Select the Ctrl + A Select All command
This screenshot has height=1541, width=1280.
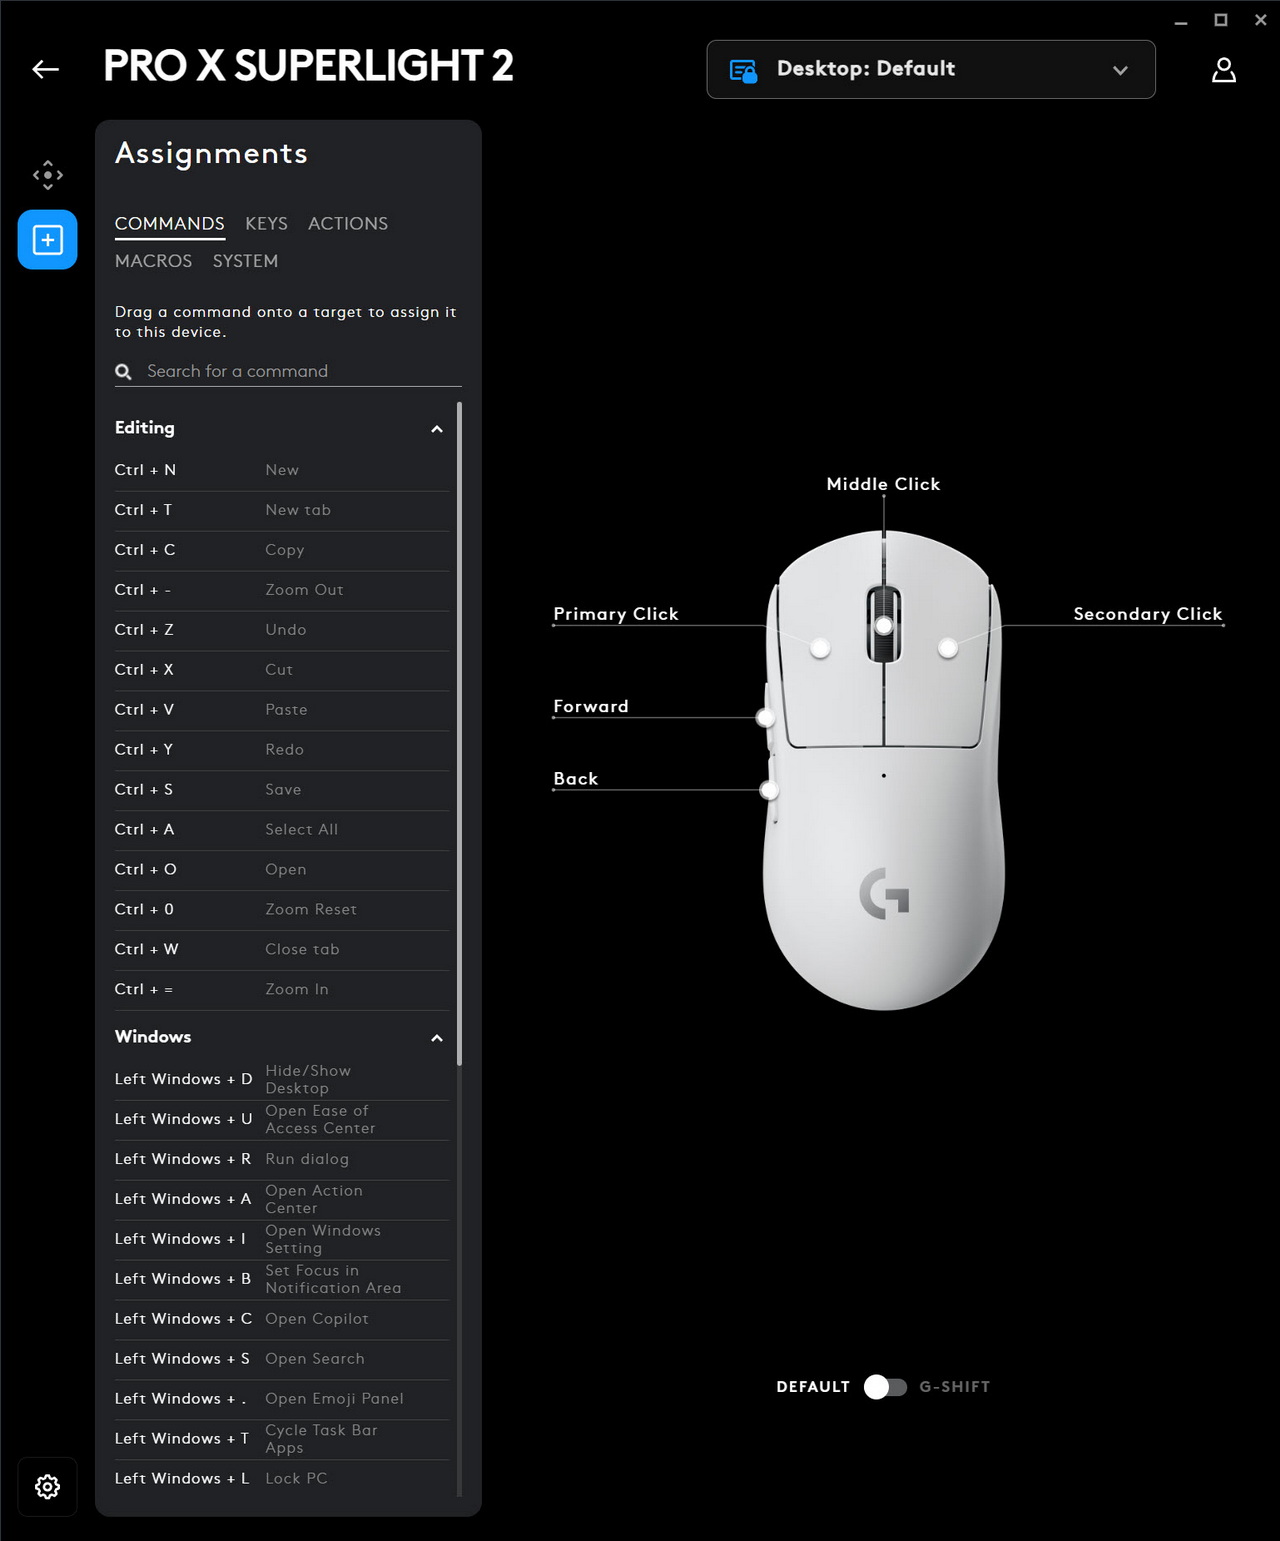click(282, 830)
